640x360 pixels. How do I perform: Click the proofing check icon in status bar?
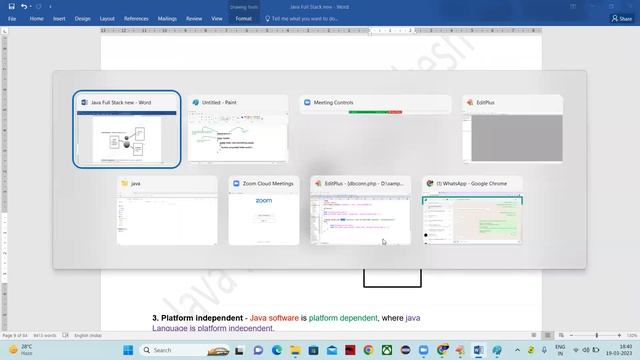[65, 336]
